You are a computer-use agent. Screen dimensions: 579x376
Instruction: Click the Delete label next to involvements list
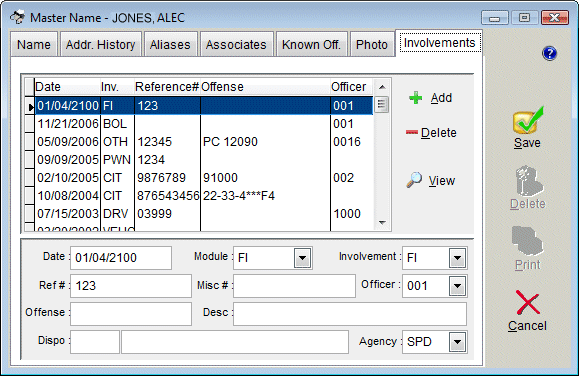[439, 133]
